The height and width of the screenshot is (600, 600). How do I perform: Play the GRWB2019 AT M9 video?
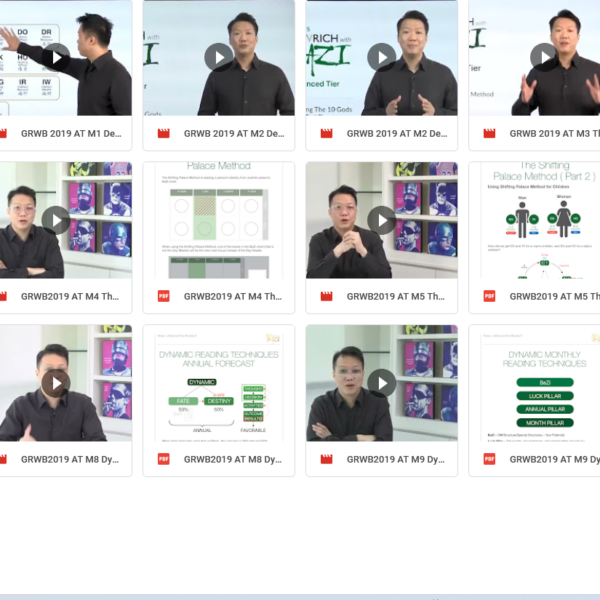pos(382,383)
